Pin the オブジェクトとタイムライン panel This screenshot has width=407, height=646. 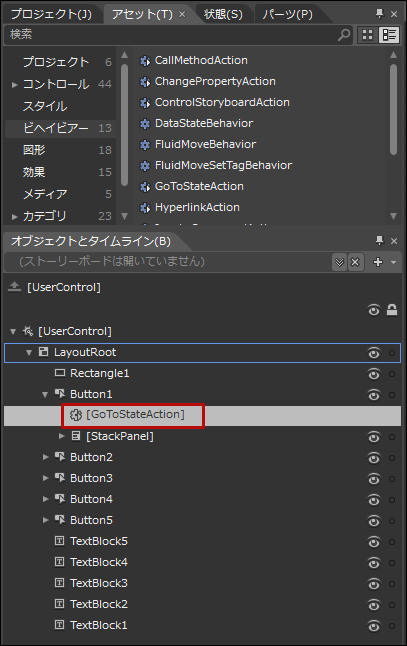tap(379, 241)
